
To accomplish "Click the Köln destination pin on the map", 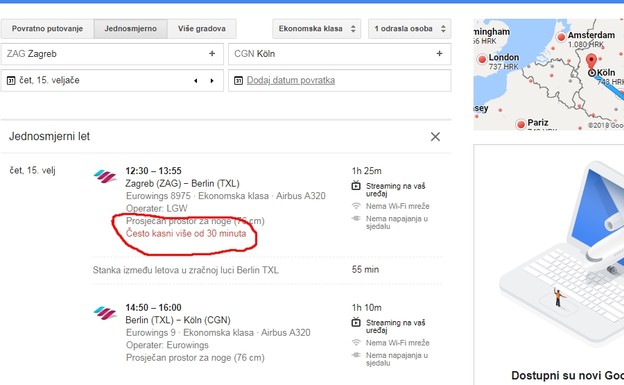I will pos(591,62).
